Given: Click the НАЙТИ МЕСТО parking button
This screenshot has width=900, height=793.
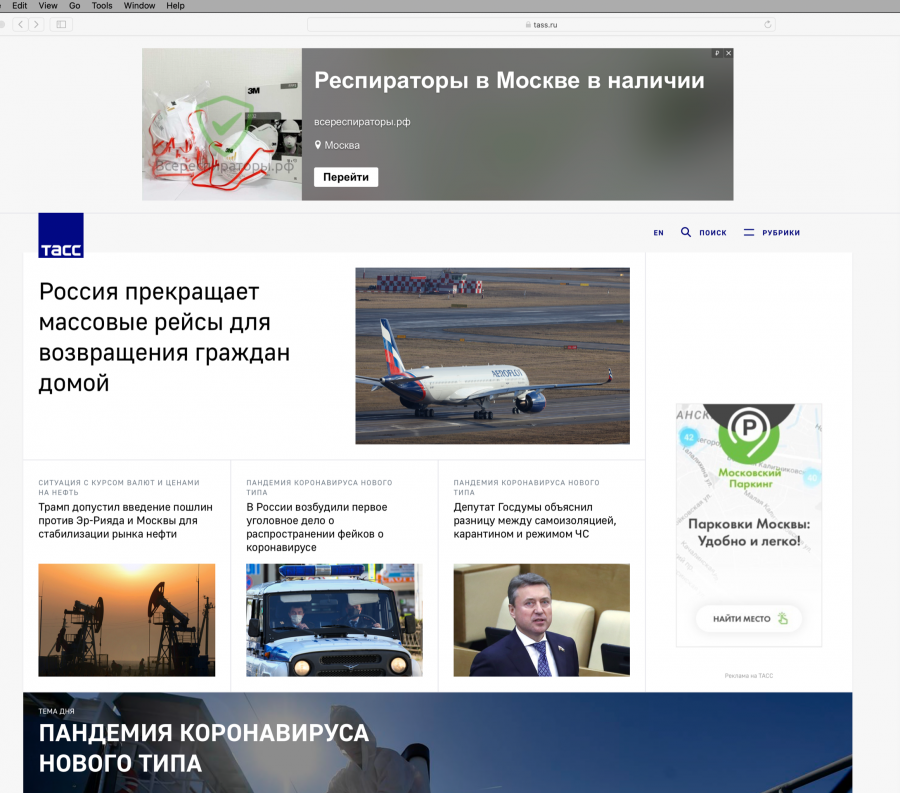Looking at the screenshot, I should click(749, 619).
